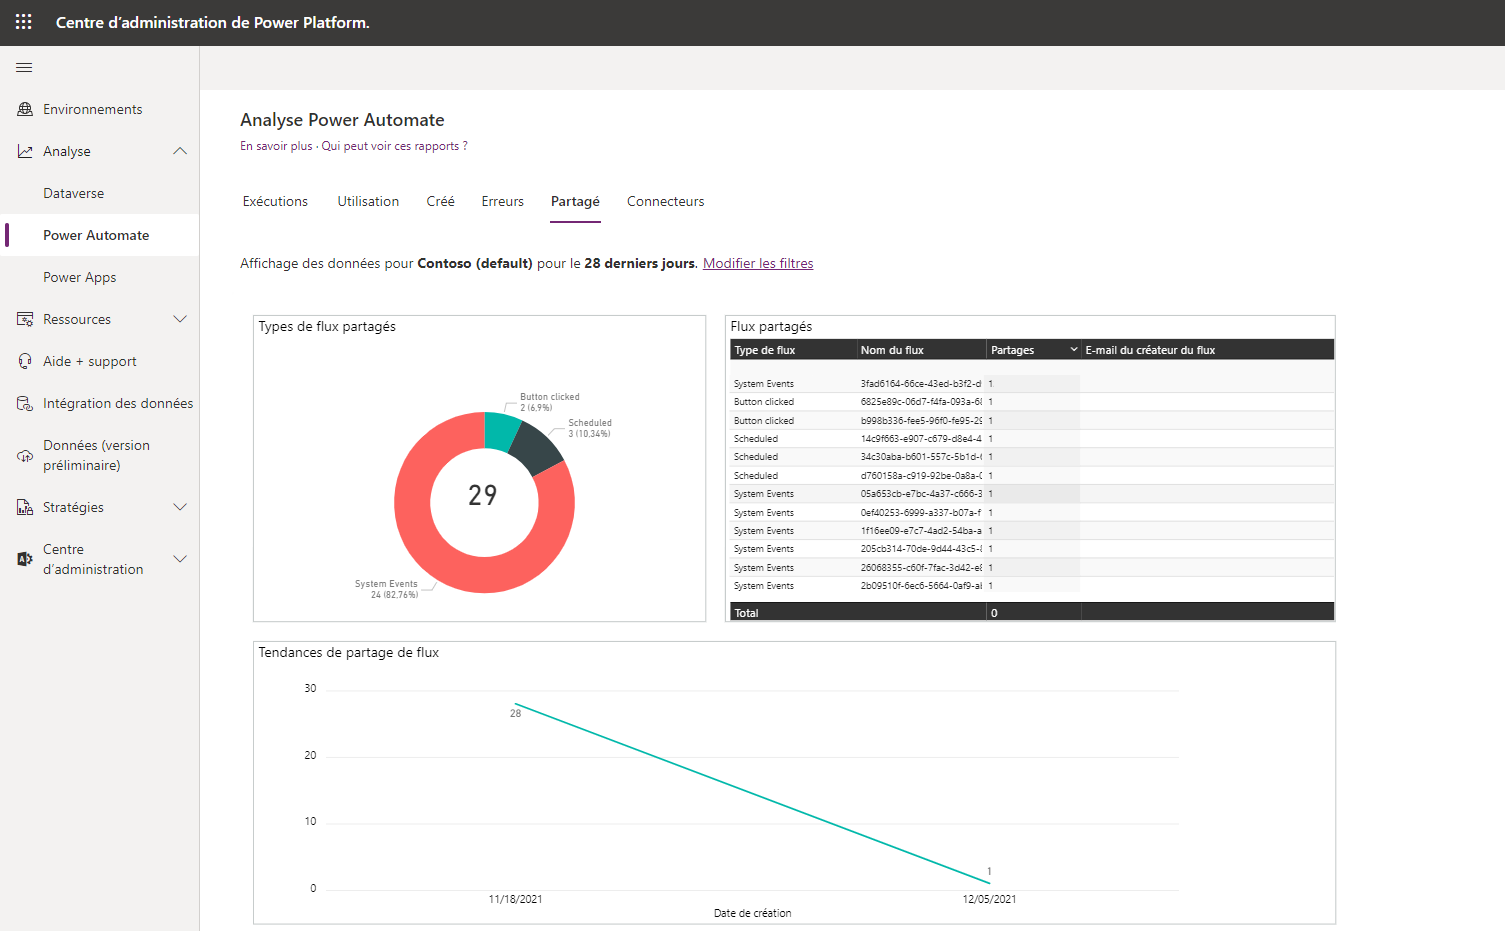Click the Stratégies icon in sidebar
The width and height of the screenshot is (1505, 931).
(x=25, y=507)
